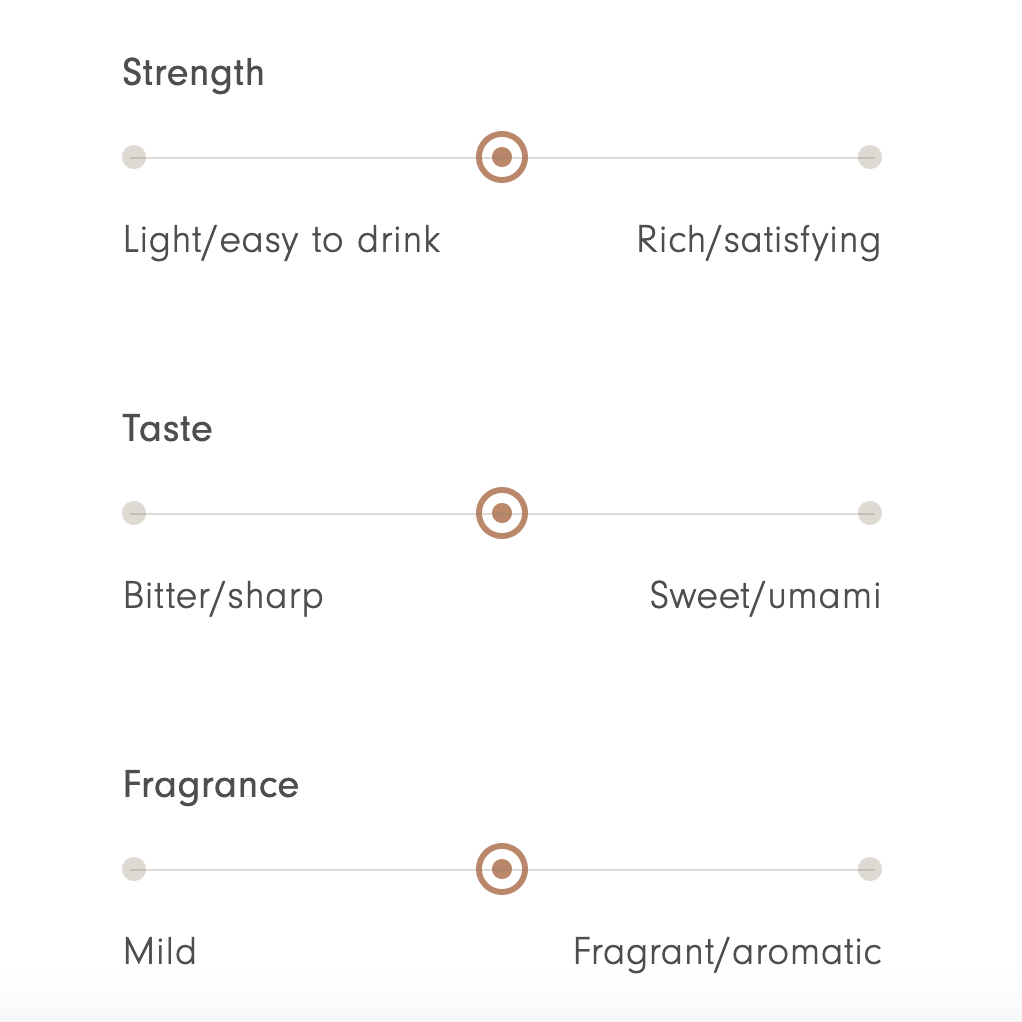Image resolution: width=1022 pixels, height=1022 pixels.
Task: Click Taste track between center and sweet end
Action: pyautogui.click(x=692, y=513)
